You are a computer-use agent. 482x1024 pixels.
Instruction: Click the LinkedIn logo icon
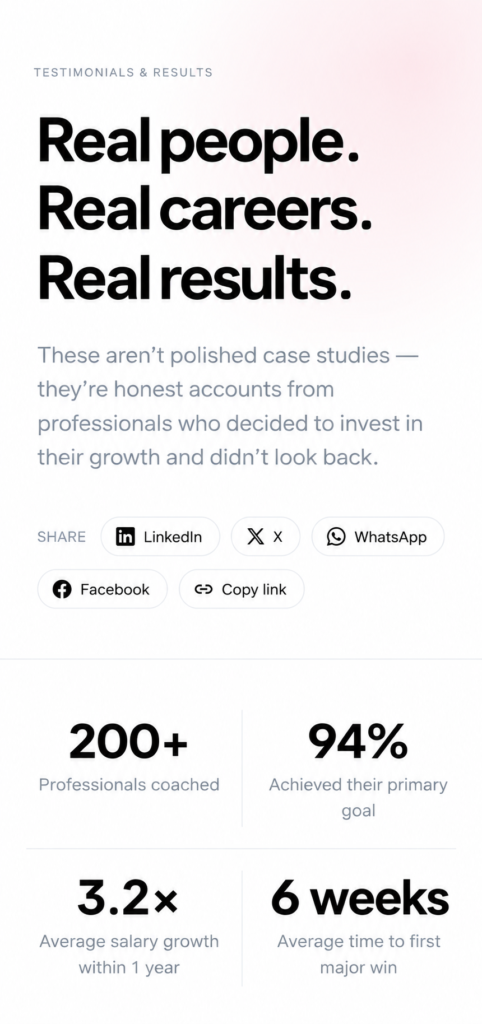click(125, 537)
